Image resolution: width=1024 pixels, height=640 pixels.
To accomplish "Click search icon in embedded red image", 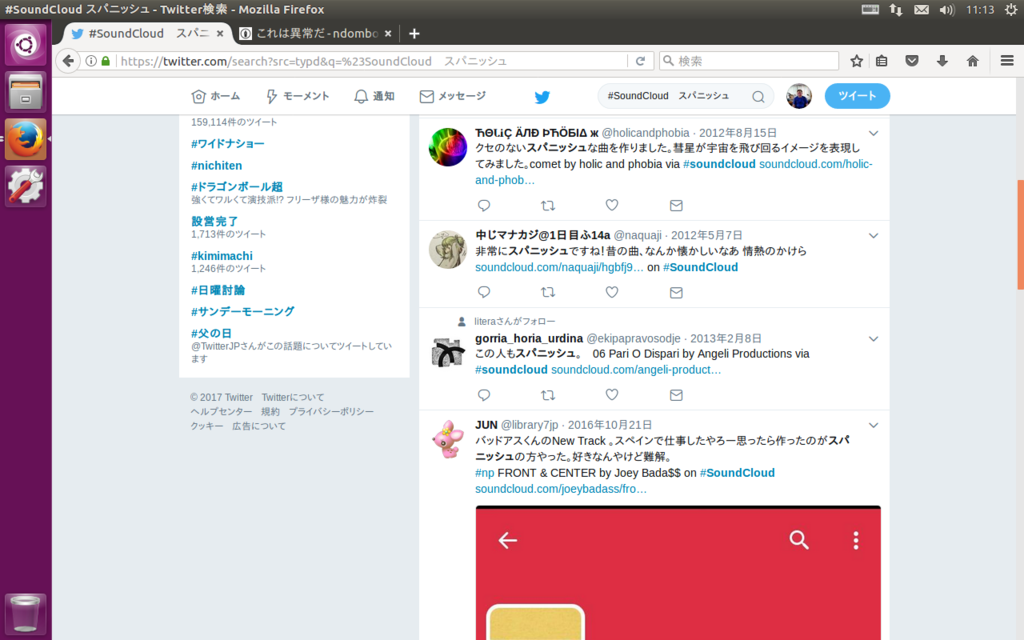I will [799, 540].
